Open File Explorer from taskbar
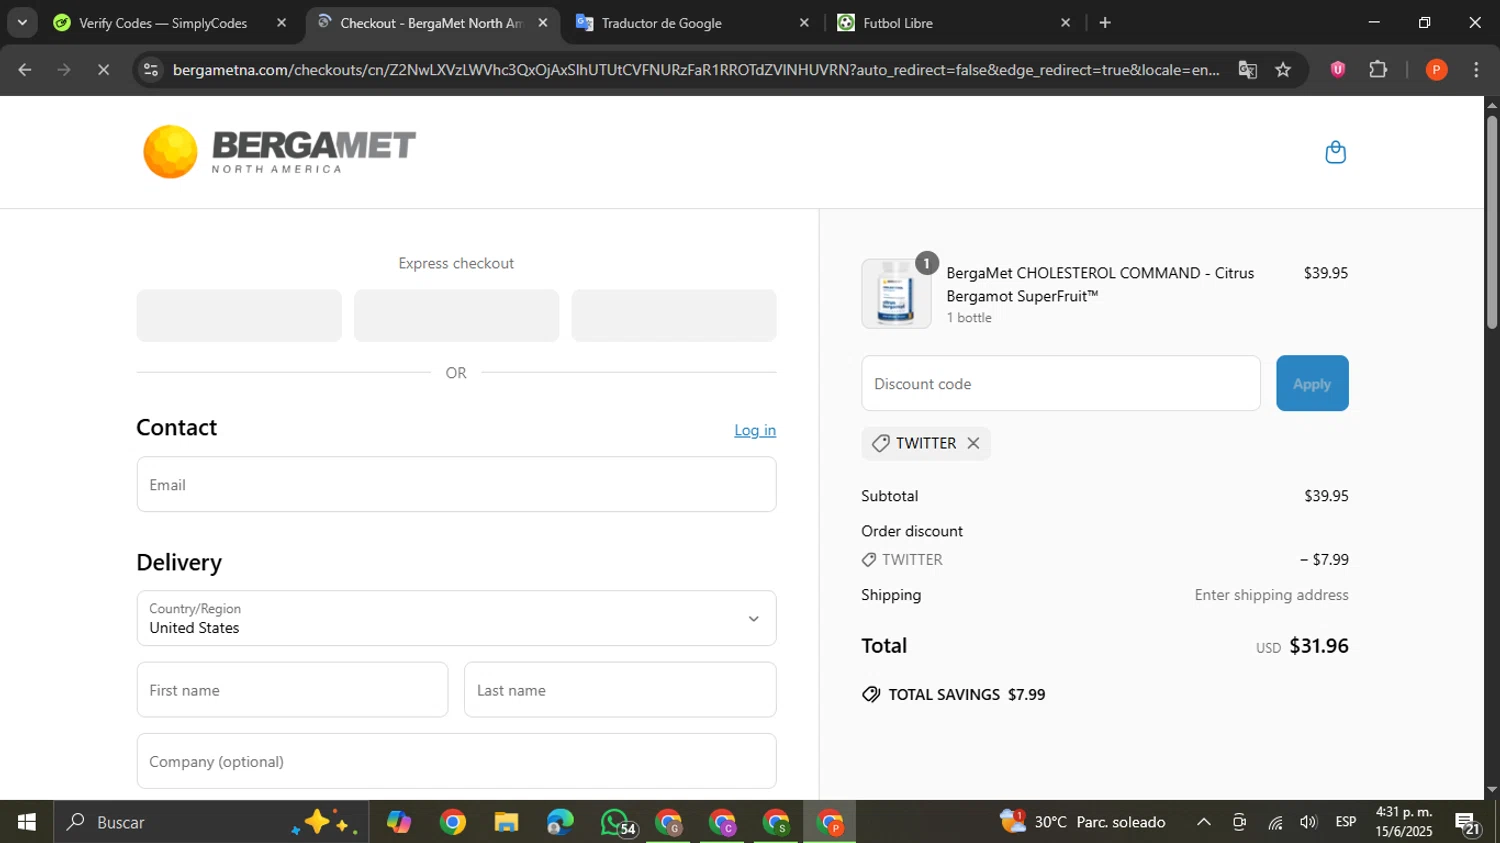This screenshot has height=843, width=1500. [x=506, y=822]
